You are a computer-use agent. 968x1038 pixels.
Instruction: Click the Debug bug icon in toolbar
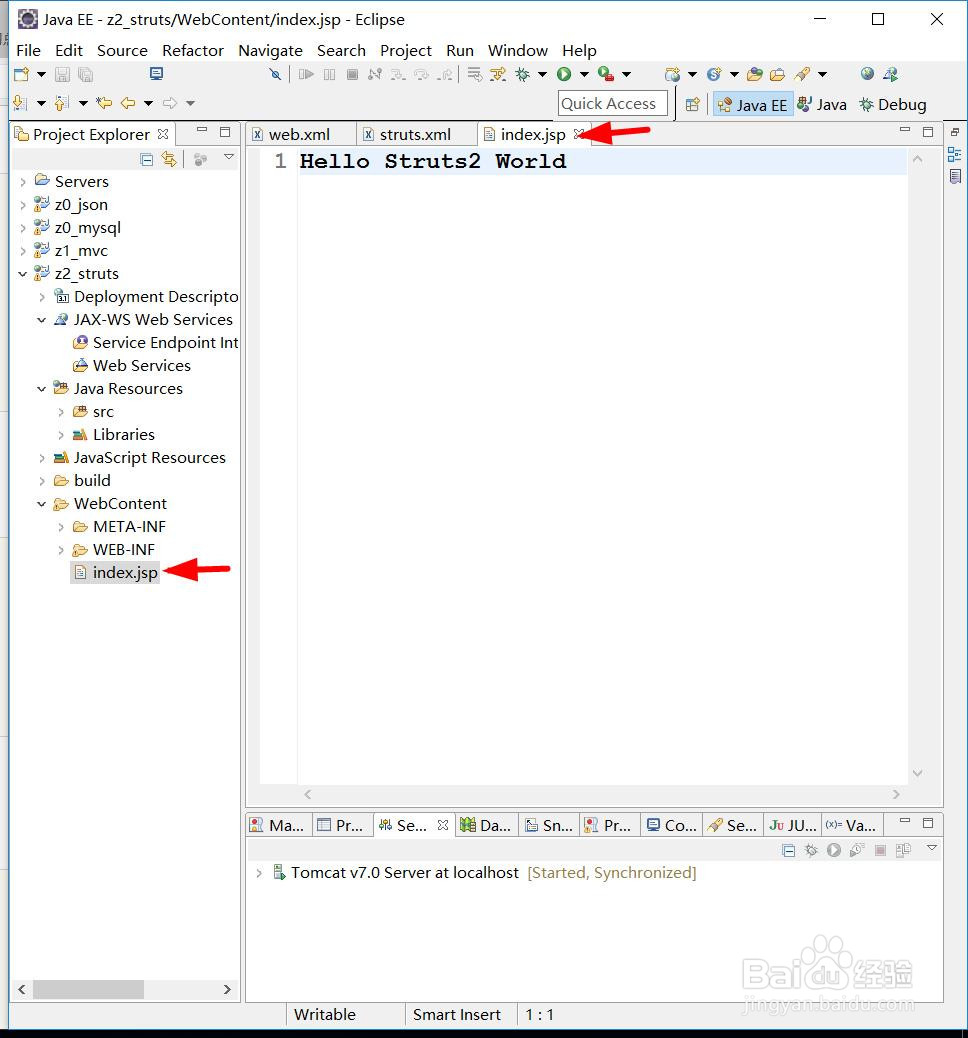tap(522, 74)
